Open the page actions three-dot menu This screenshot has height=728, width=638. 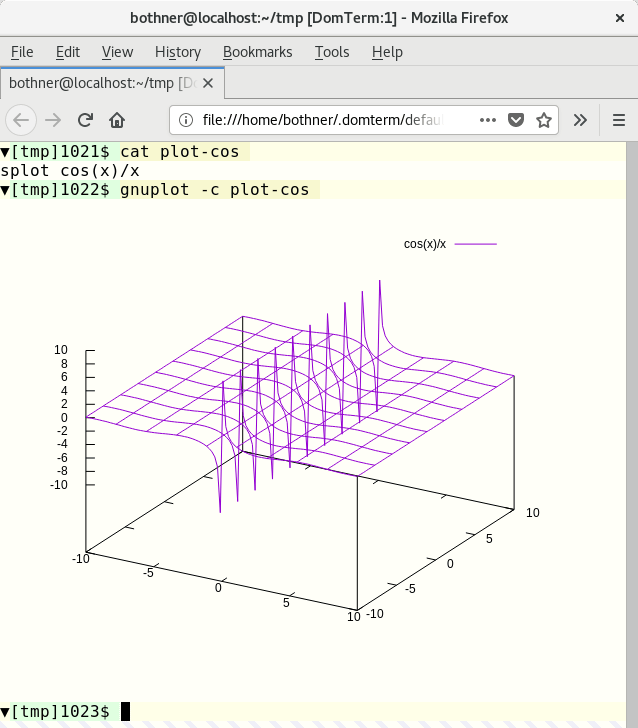tap(487, 120)
